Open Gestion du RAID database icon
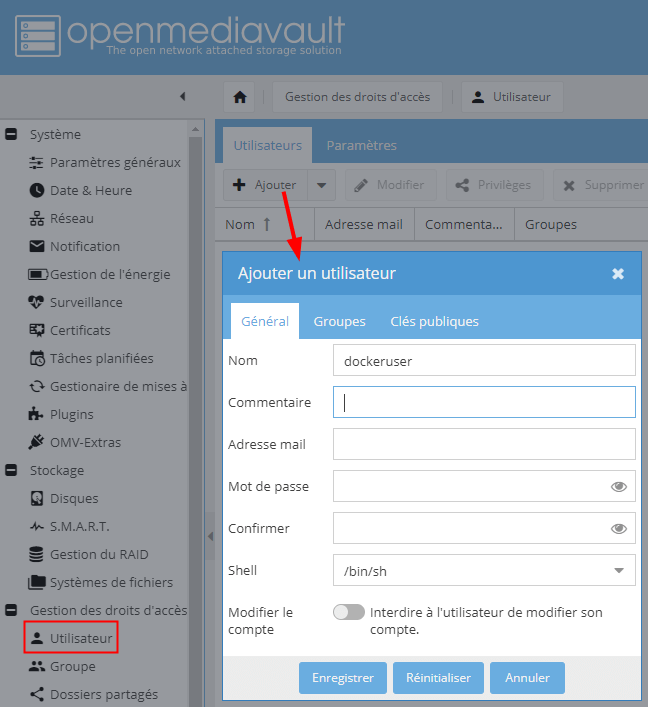The height and width of the screenshot is (707, 648). (36, 554)
